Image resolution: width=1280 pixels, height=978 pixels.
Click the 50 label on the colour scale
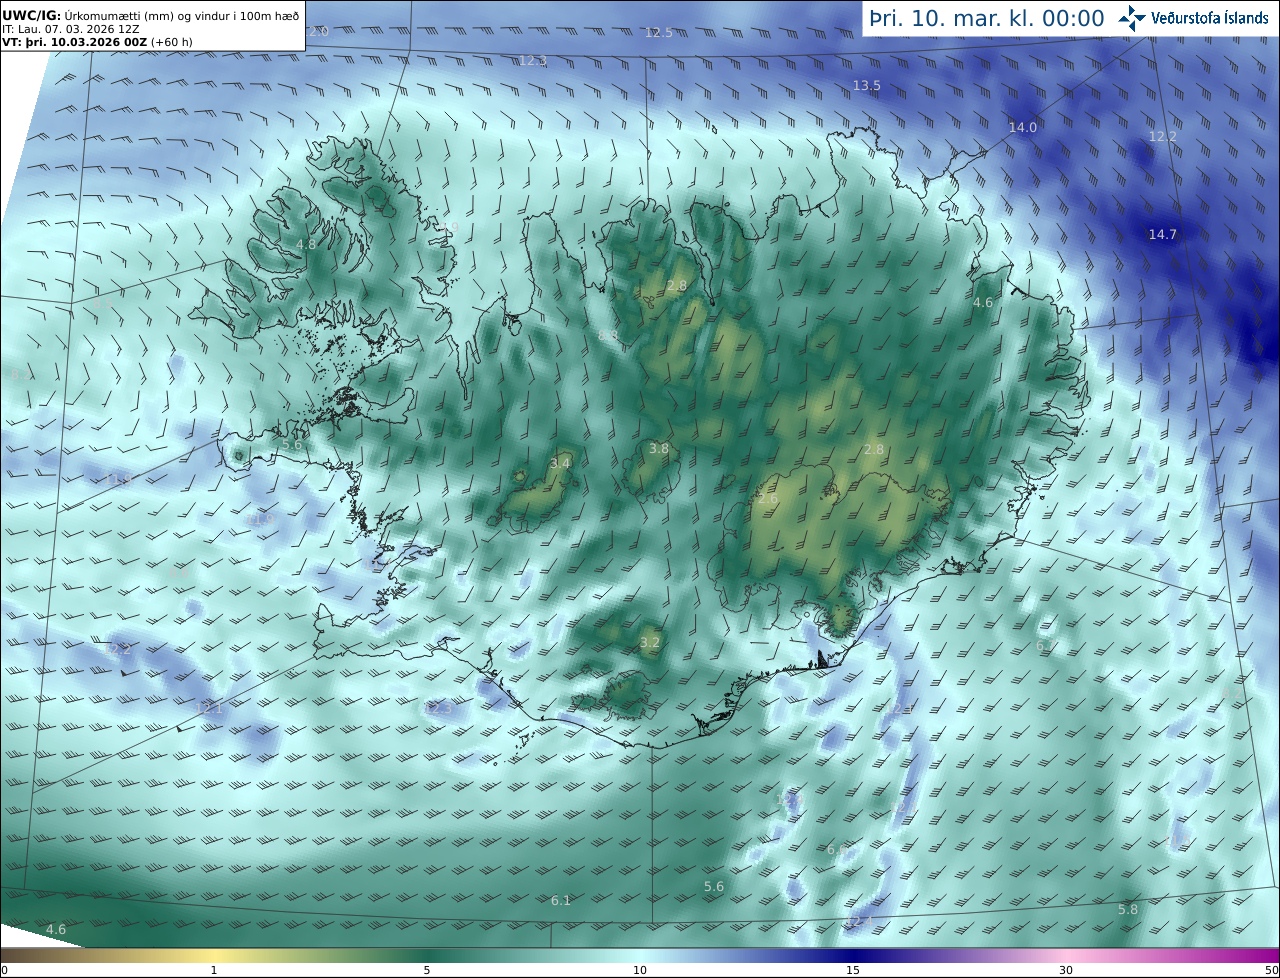[x=1272, y=970]
